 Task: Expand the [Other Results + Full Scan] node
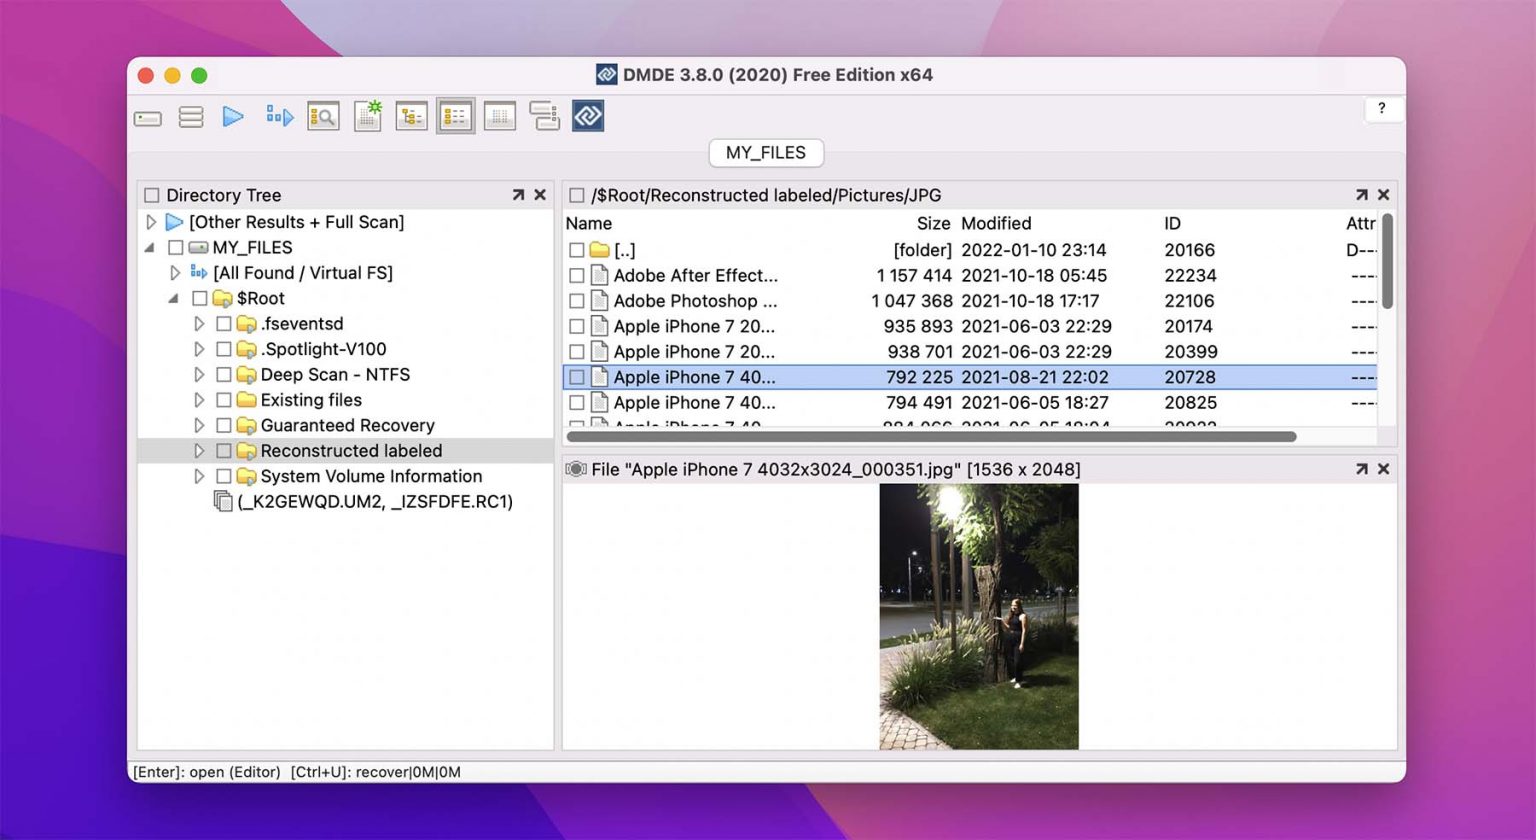(151, 222)
